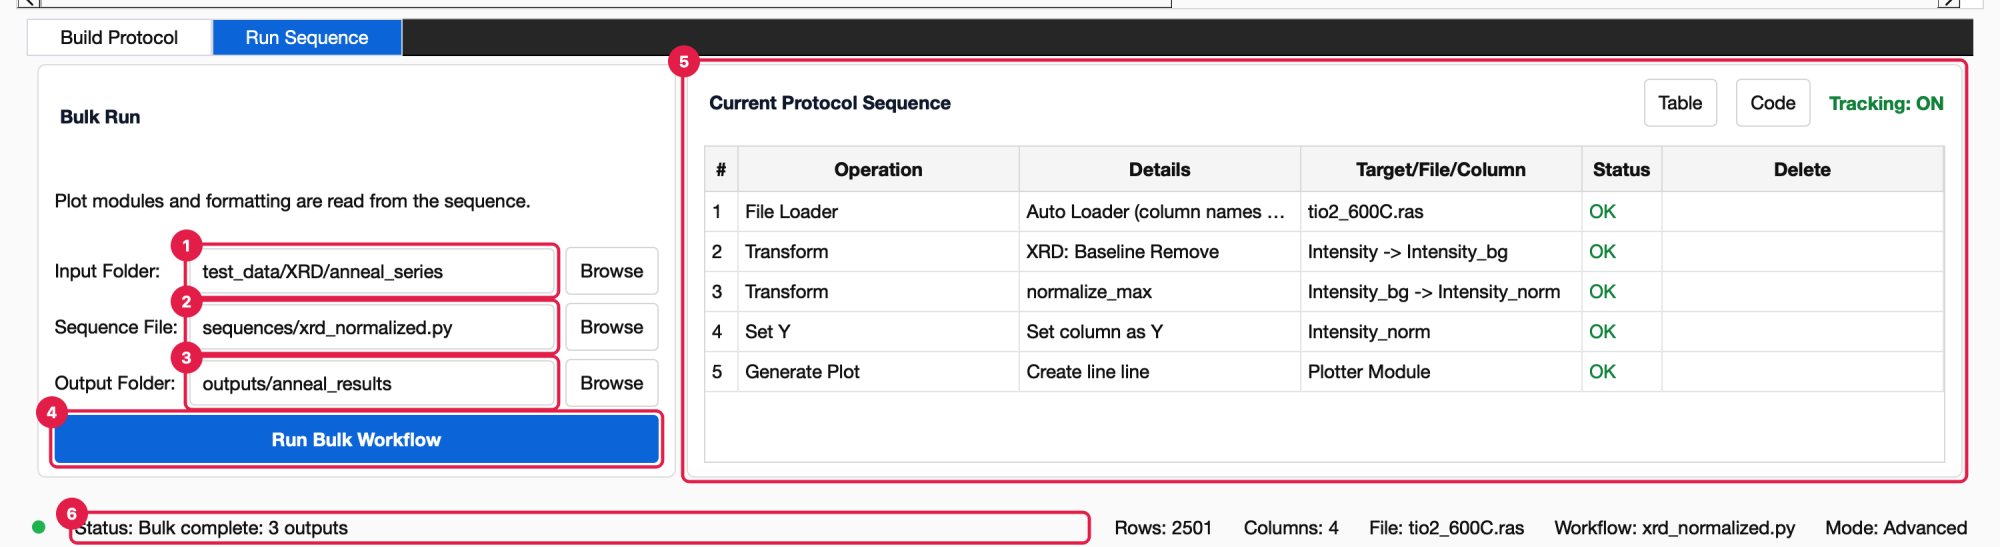Switch to the Build Protocol tab
The height and width of the screenshot is (547, 2000).
(119, 38)
